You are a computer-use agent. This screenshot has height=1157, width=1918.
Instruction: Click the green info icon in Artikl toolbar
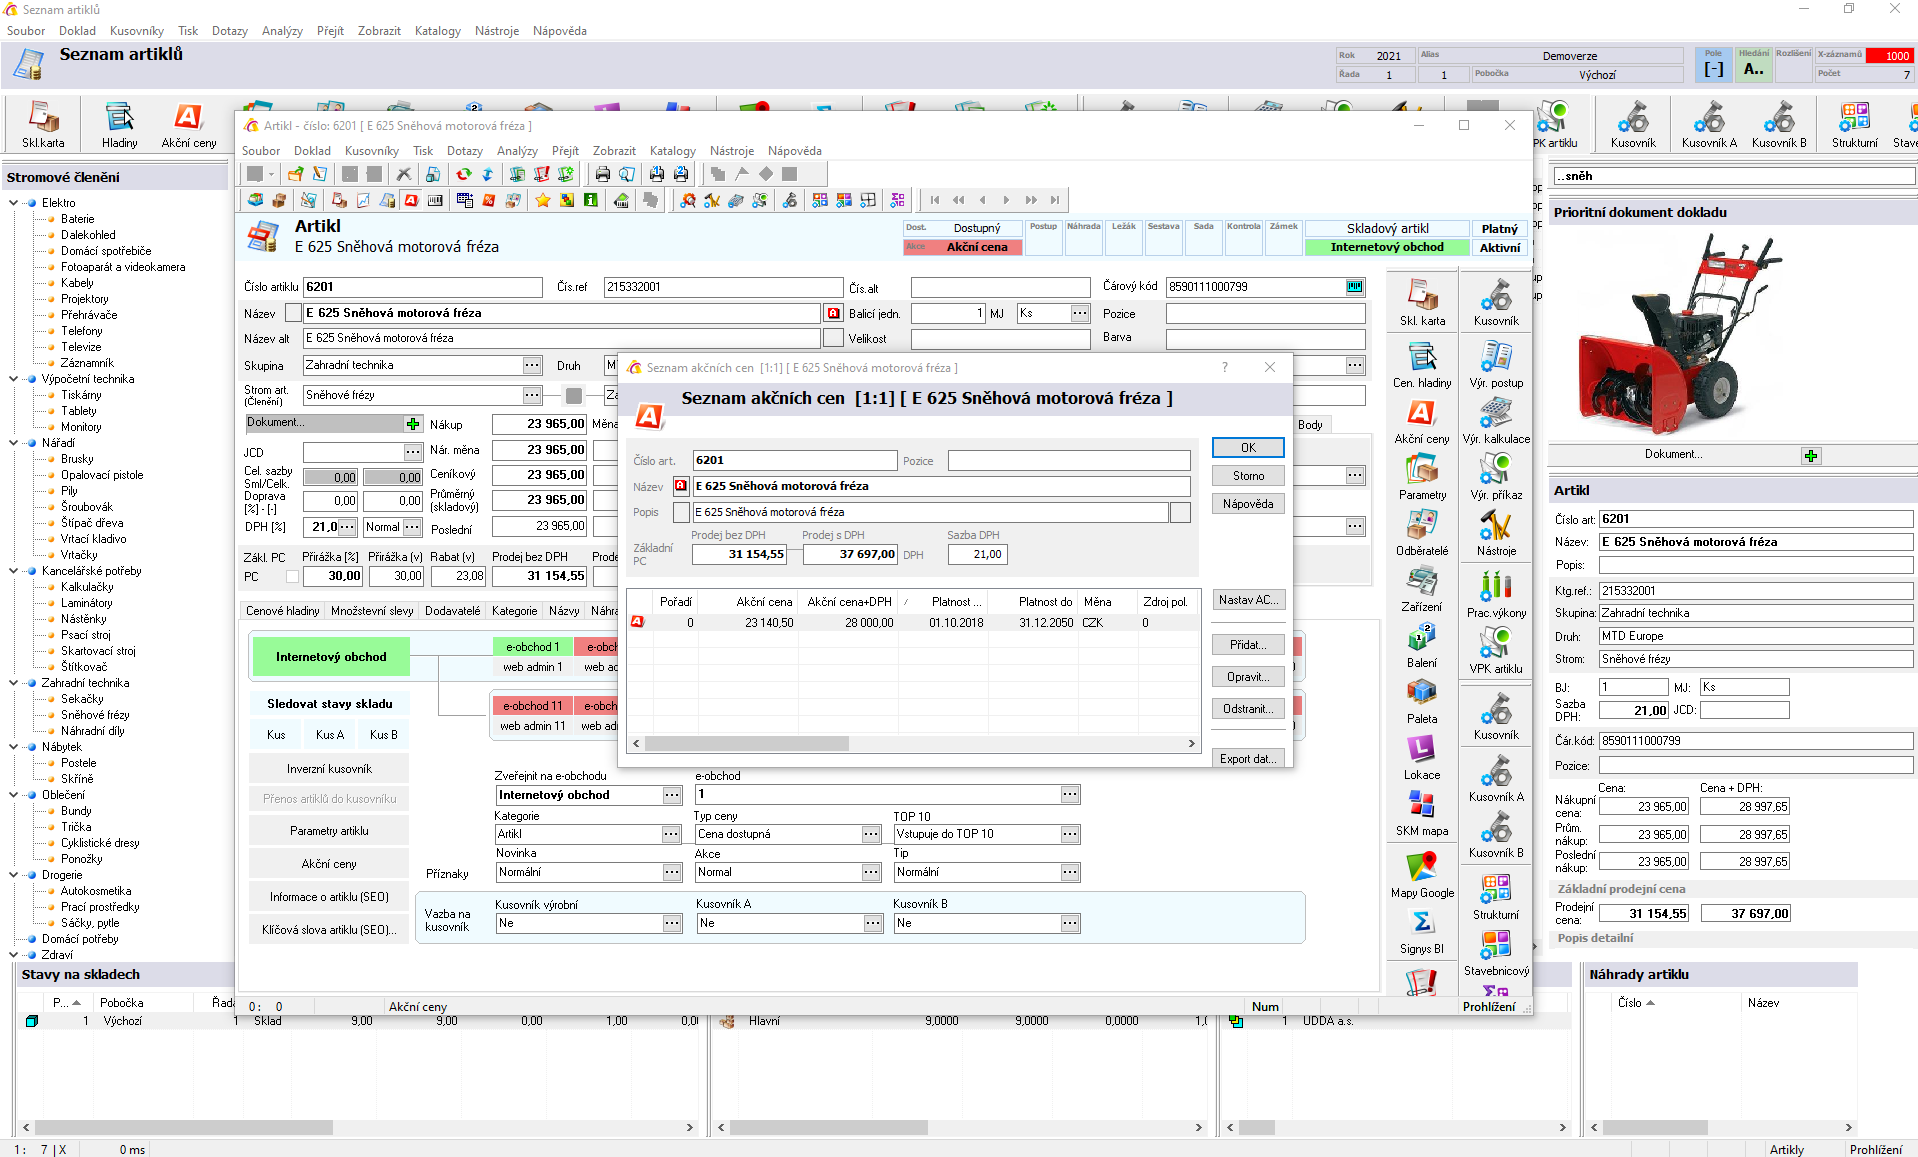(591, 201)
